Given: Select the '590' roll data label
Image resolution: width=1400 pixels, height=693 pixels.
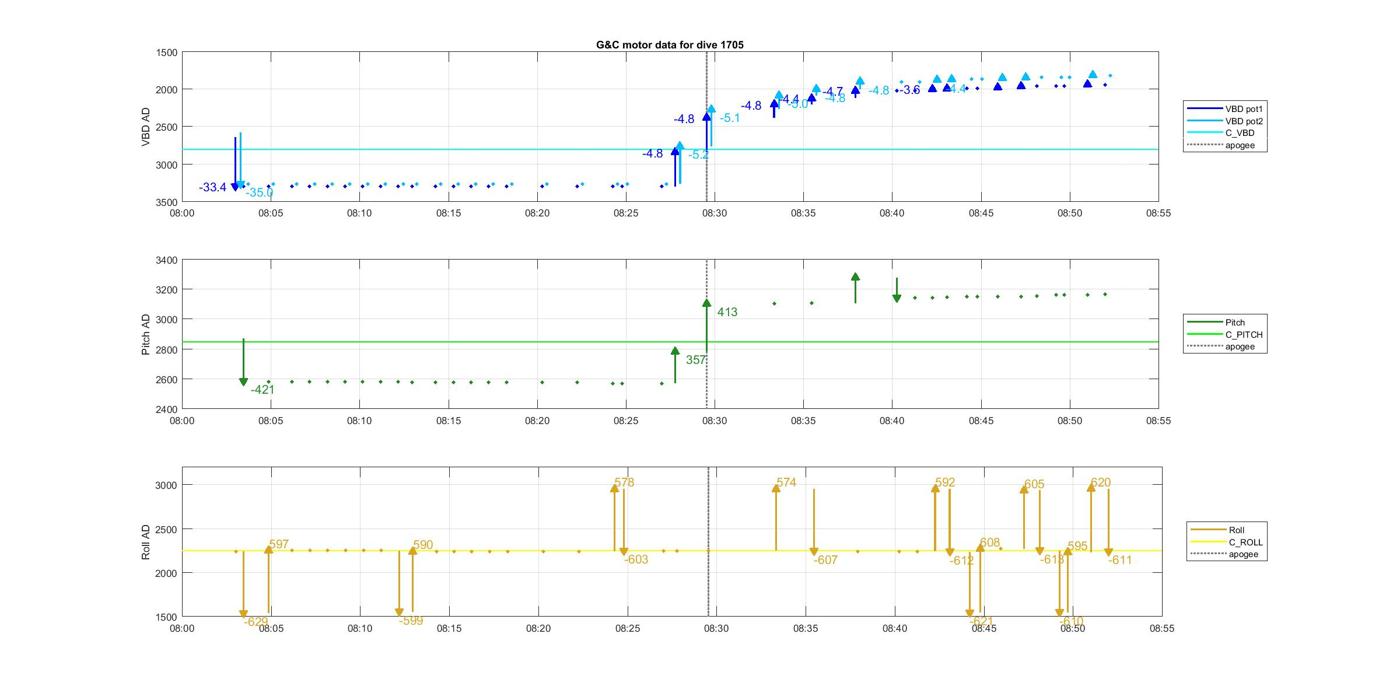Looking at the screenshot, I should [x=423, y=546].
